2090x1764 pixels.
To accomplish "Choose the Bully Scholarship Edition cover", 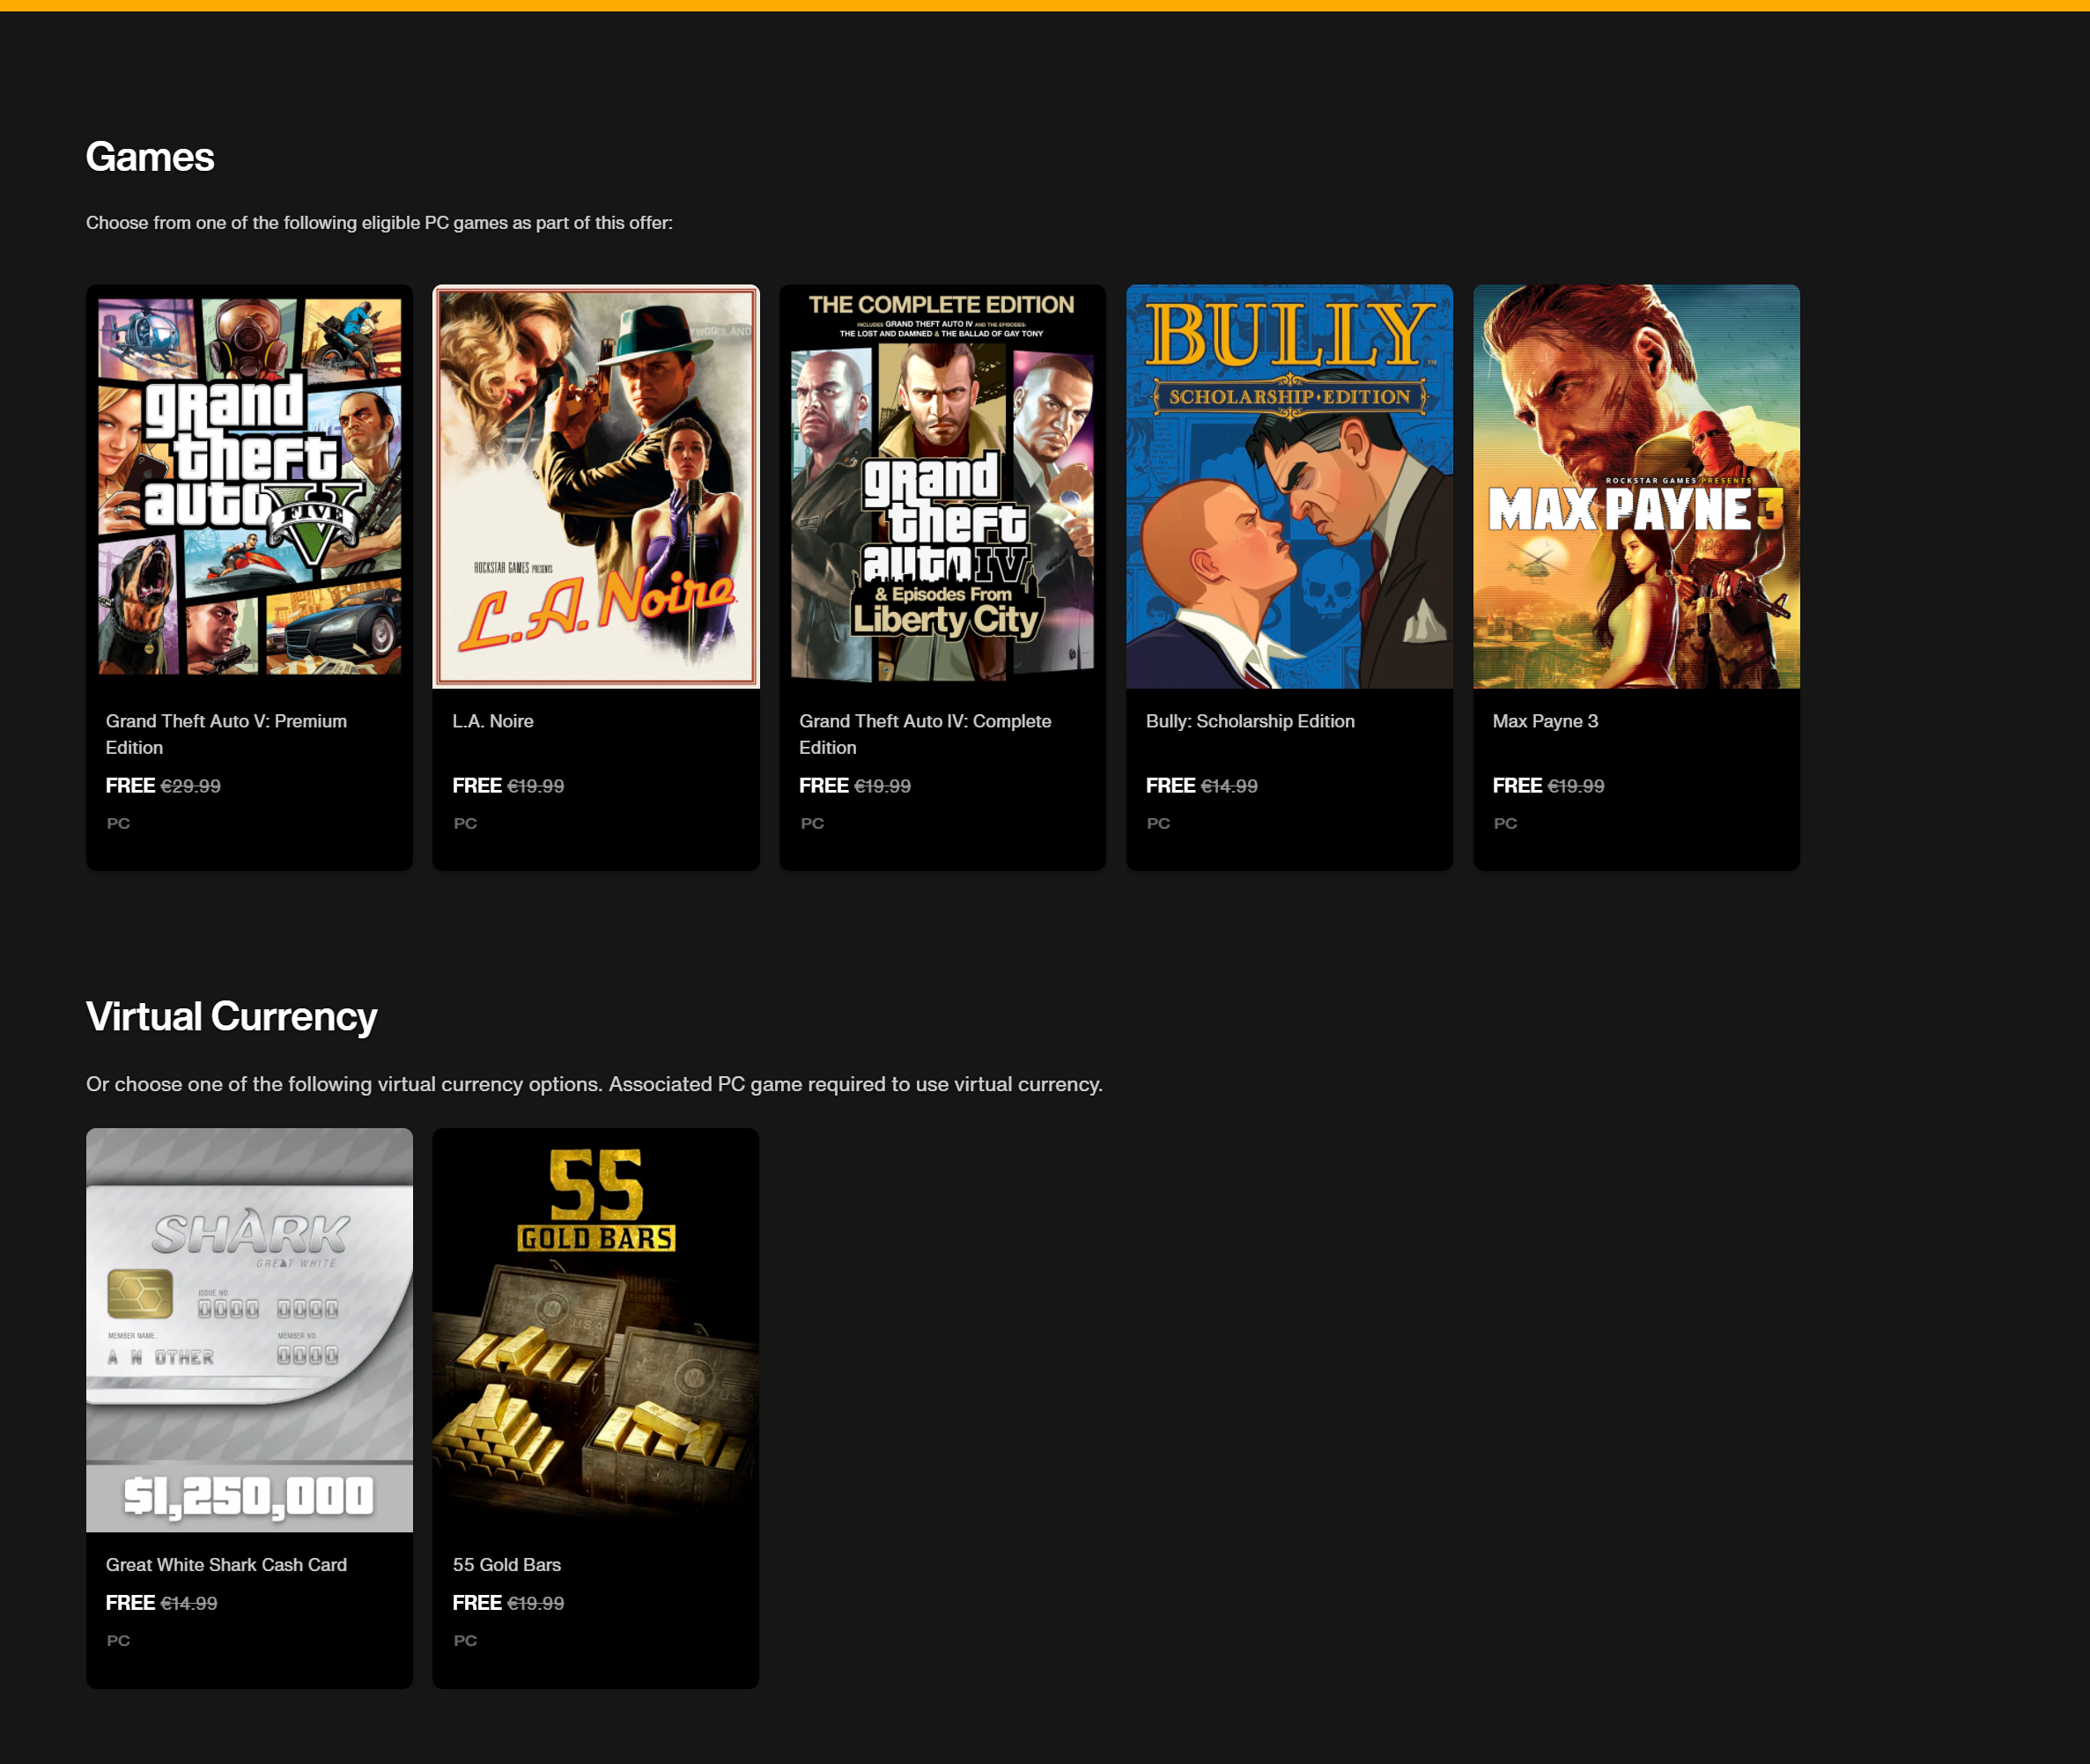I will 1289,487.
